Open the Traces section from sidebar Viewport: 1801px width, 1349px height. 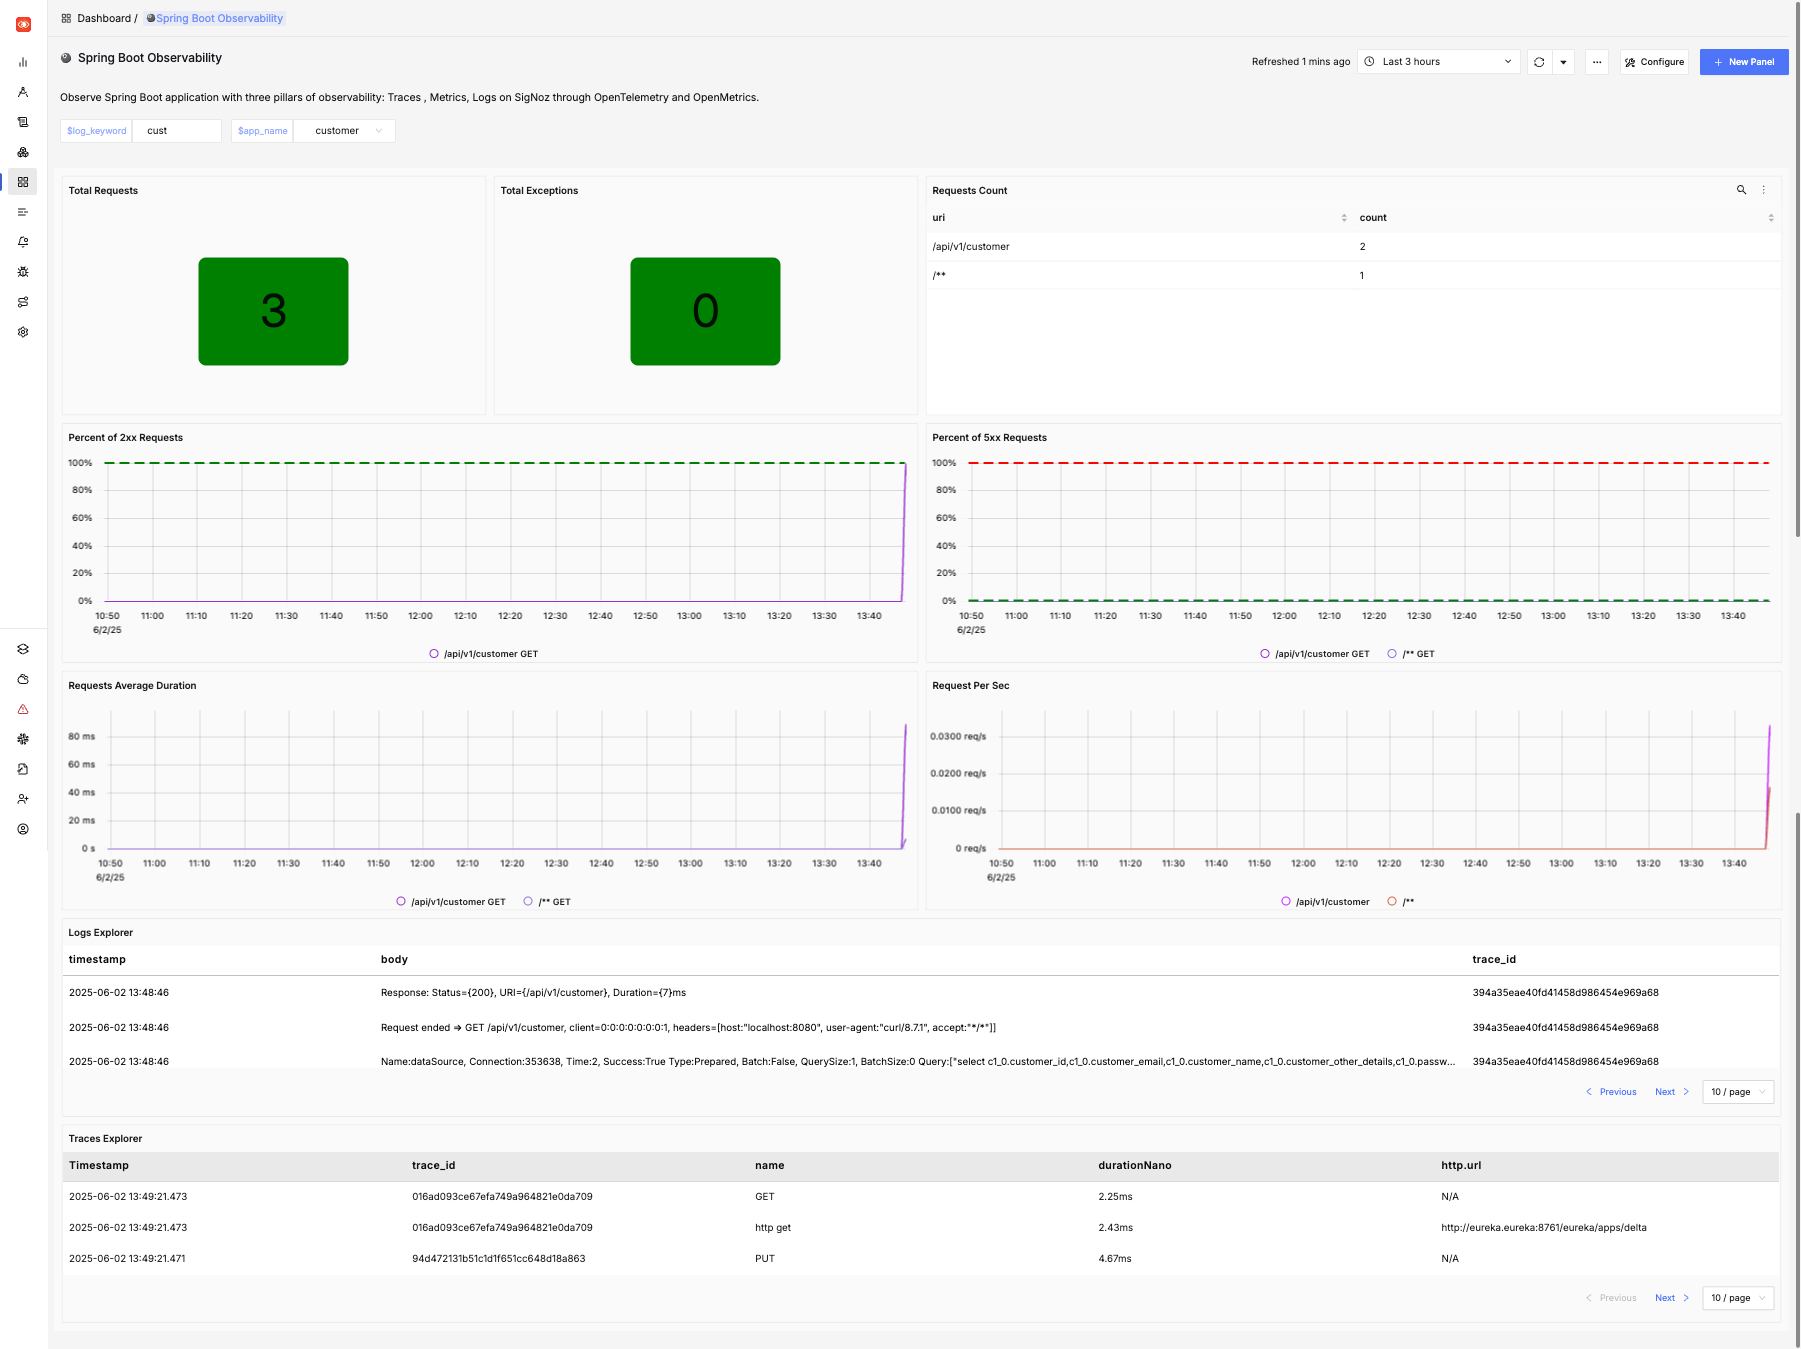(23, 92)
